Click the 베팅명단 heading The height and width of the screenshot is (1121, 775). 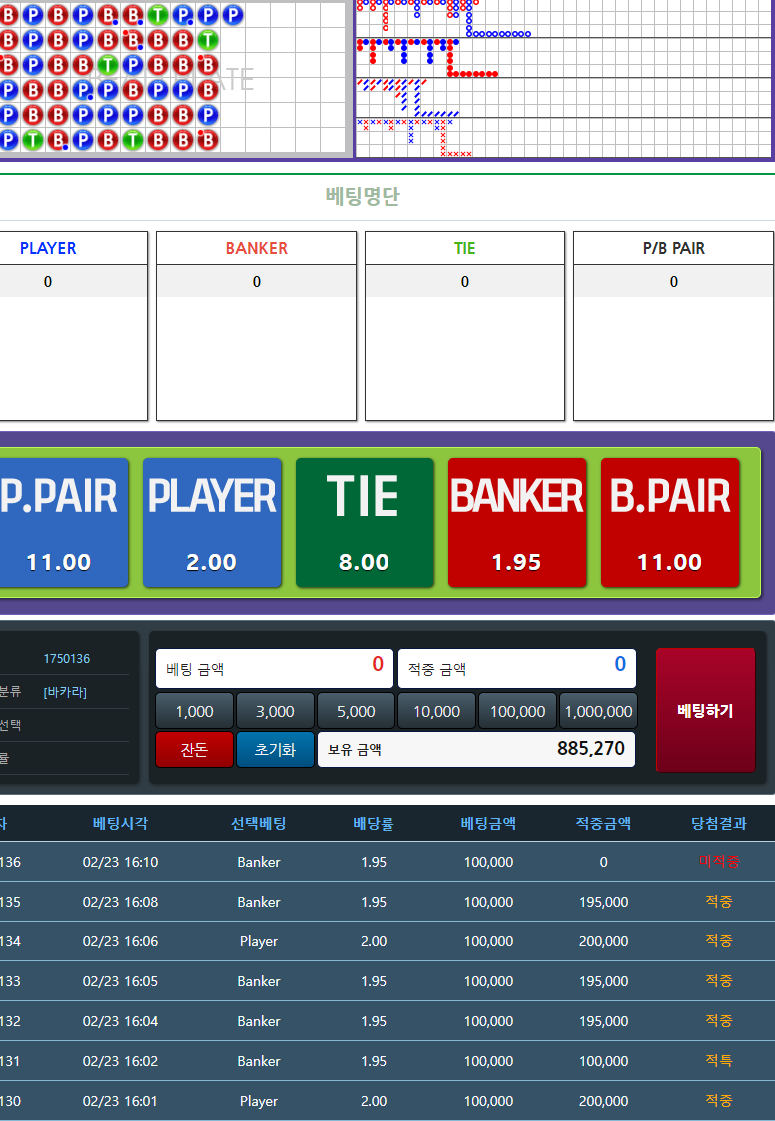pos(362,196)
